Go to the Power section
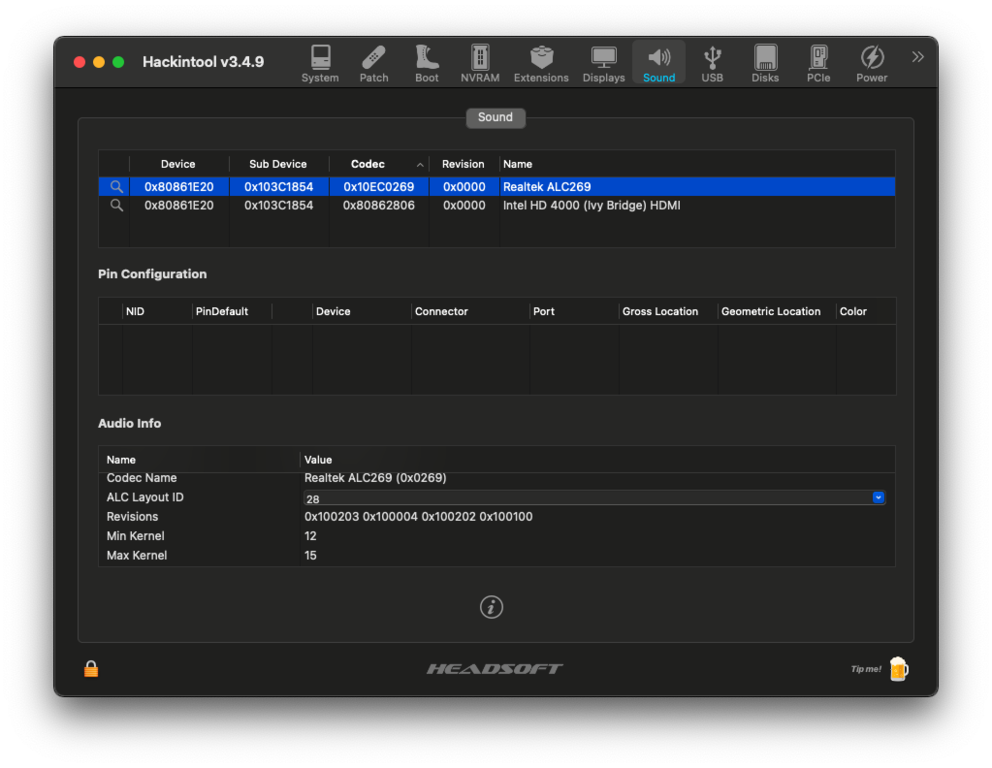The height and width of the screenshot is (768, 992). point(872,63)
